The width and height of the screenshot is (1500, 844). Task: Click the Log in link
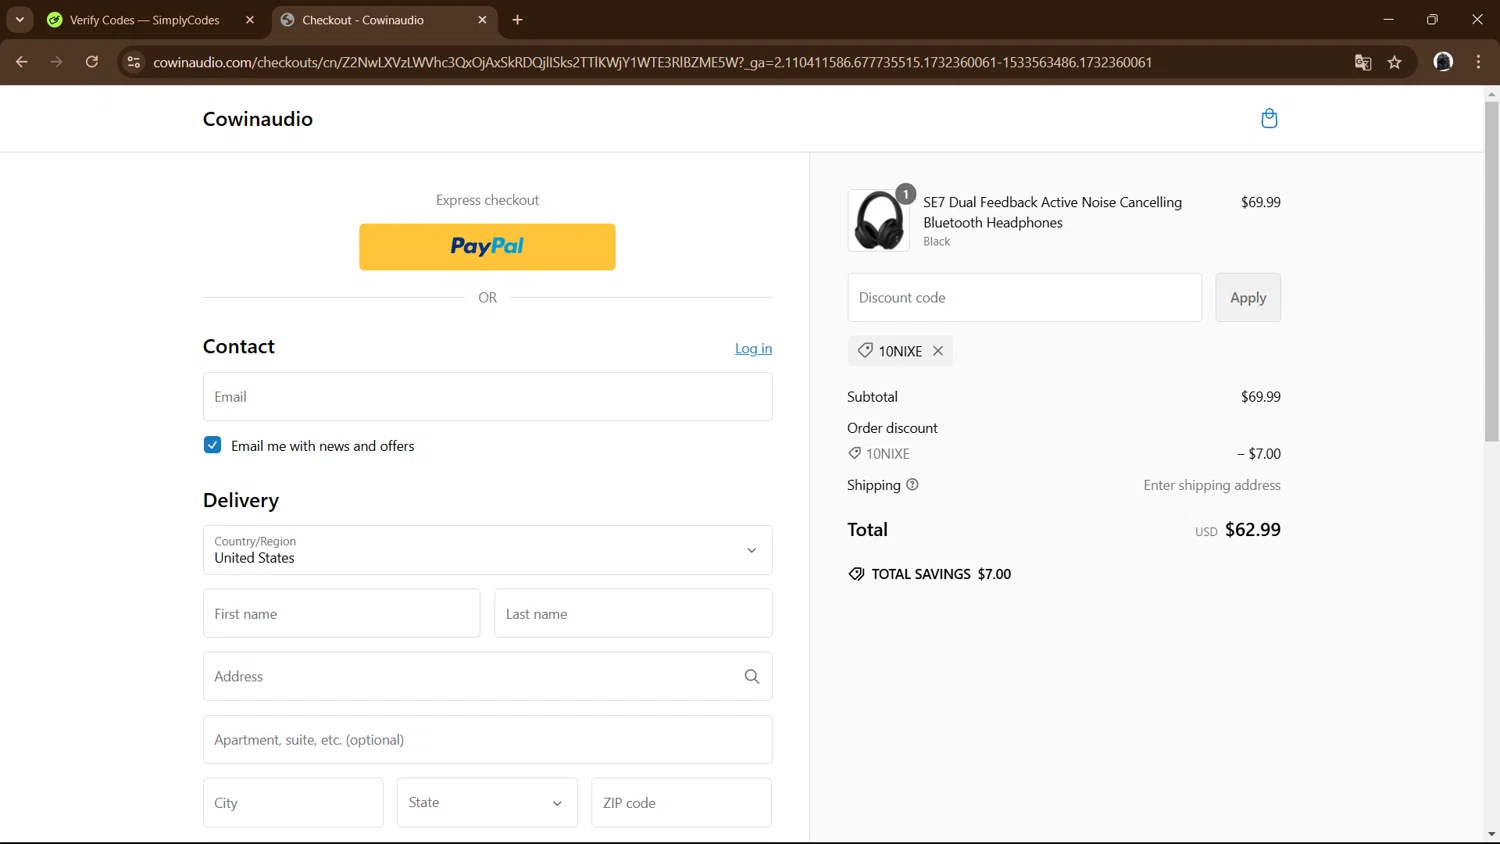pyautogui.click(x=753, y=348)
